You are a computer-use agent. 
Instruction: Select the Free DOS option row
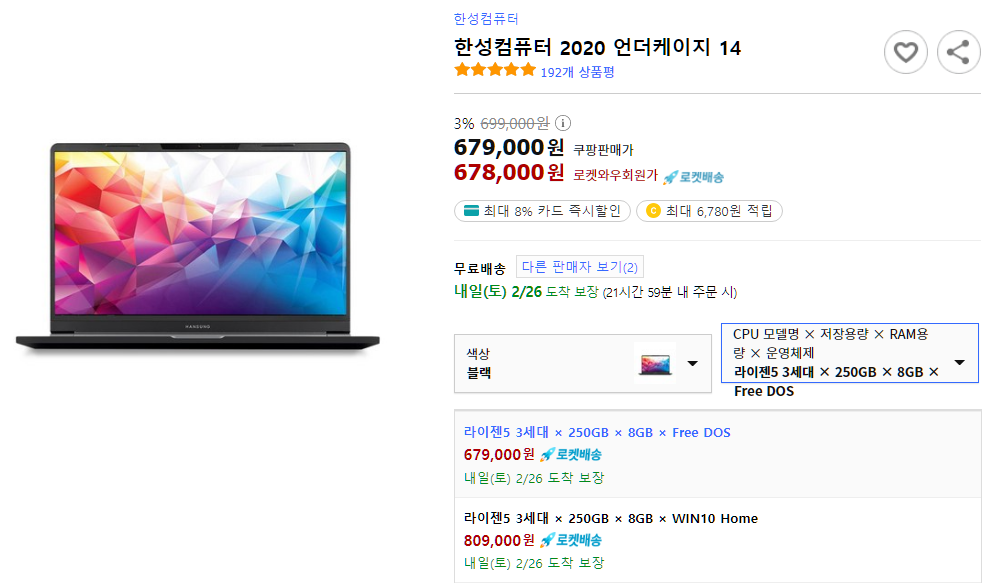pyautogui.click(x=718, y=454)
